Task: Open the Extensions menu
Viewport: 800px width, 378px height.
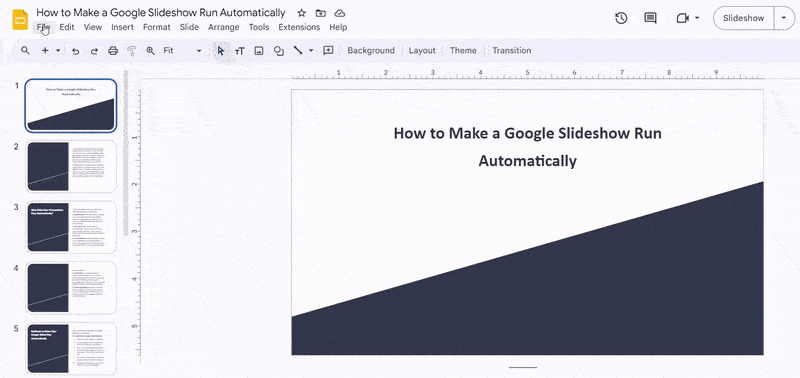Action: [x=299, y=27]
